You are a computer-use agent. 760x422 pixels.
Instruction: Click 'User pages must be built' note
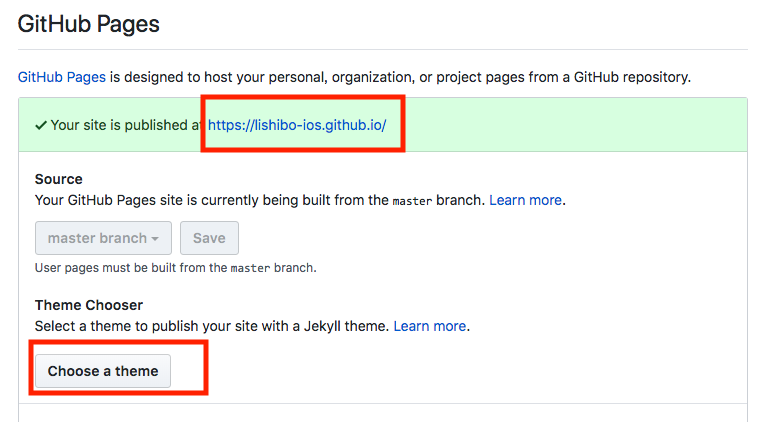click(x=175, y=268)
